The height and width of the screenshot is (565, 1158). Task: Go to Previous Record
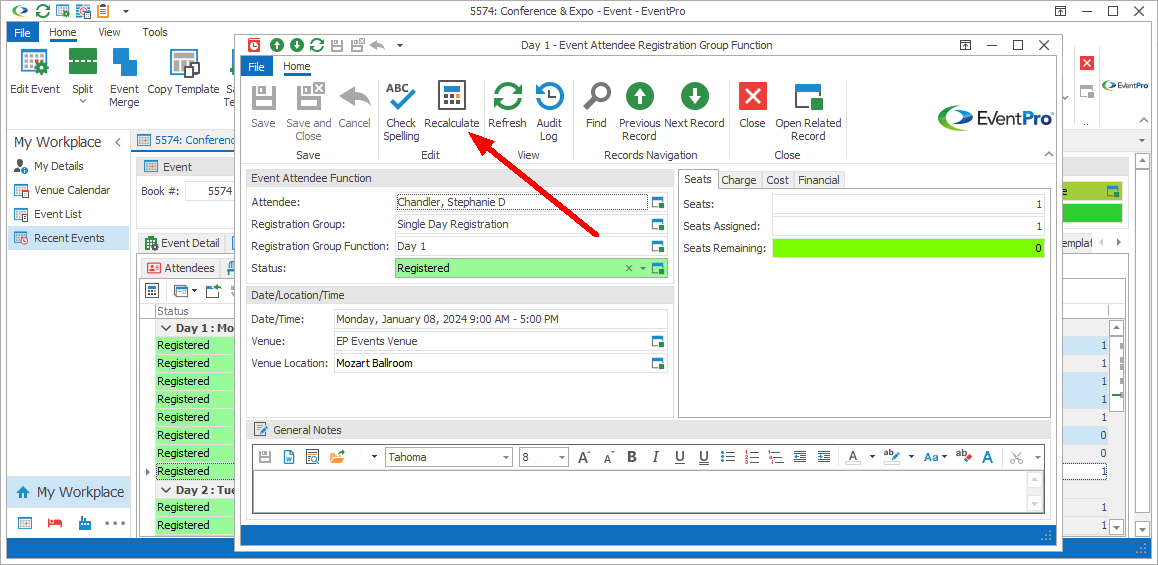coord(640,111)
